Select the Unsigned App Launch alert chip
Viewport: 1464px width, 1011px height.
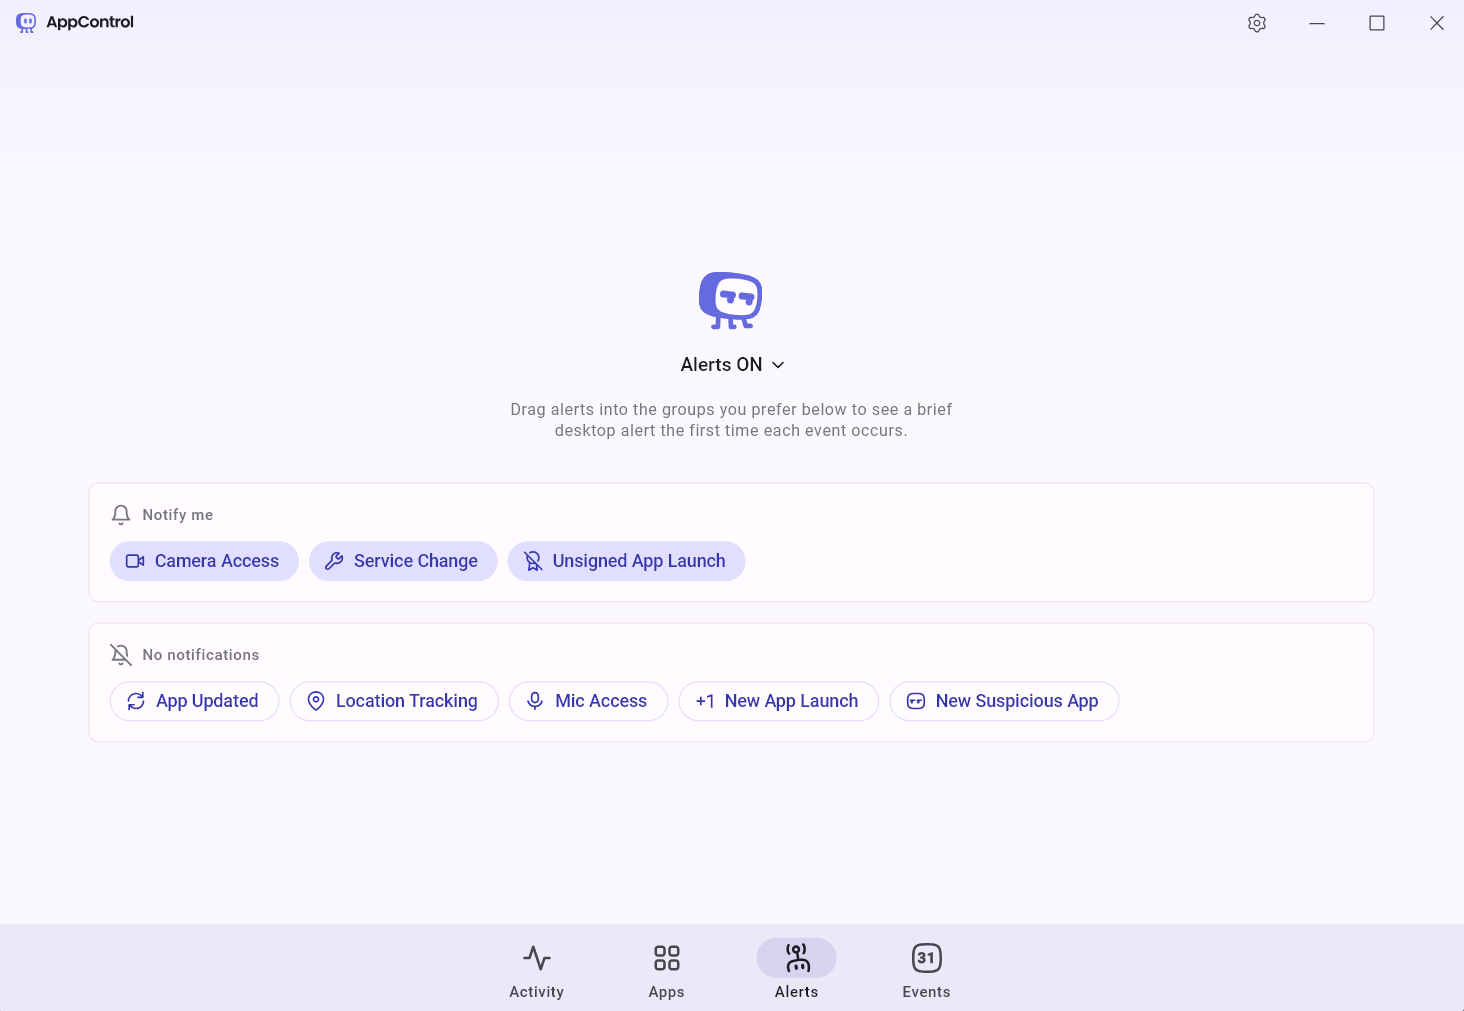coord(626,561)
